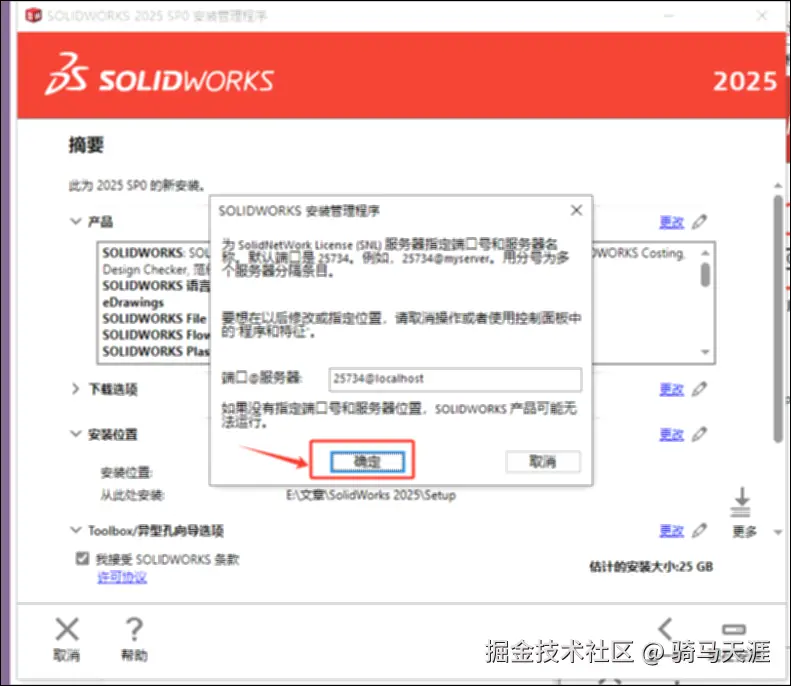791x686 pixels.
Task: Click the 摘要 heading
Action: (86, 145)
